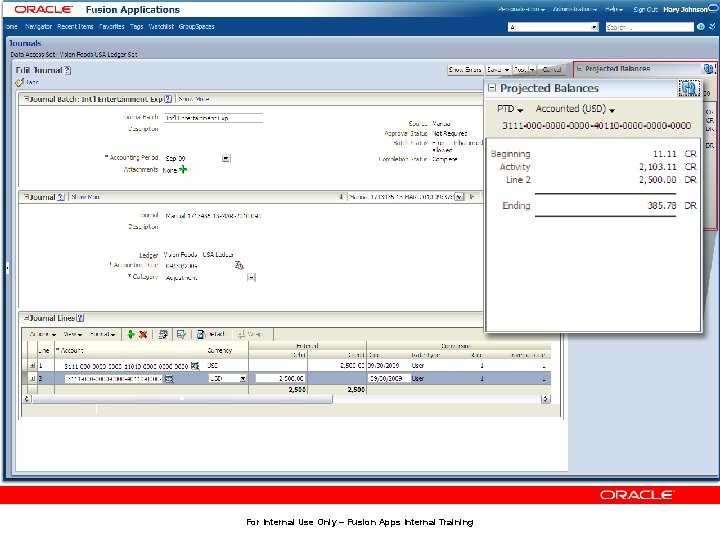This screenshot has height=540, width=720.
Task: Open the Navigator menu
Action: (x=38, y=27)
